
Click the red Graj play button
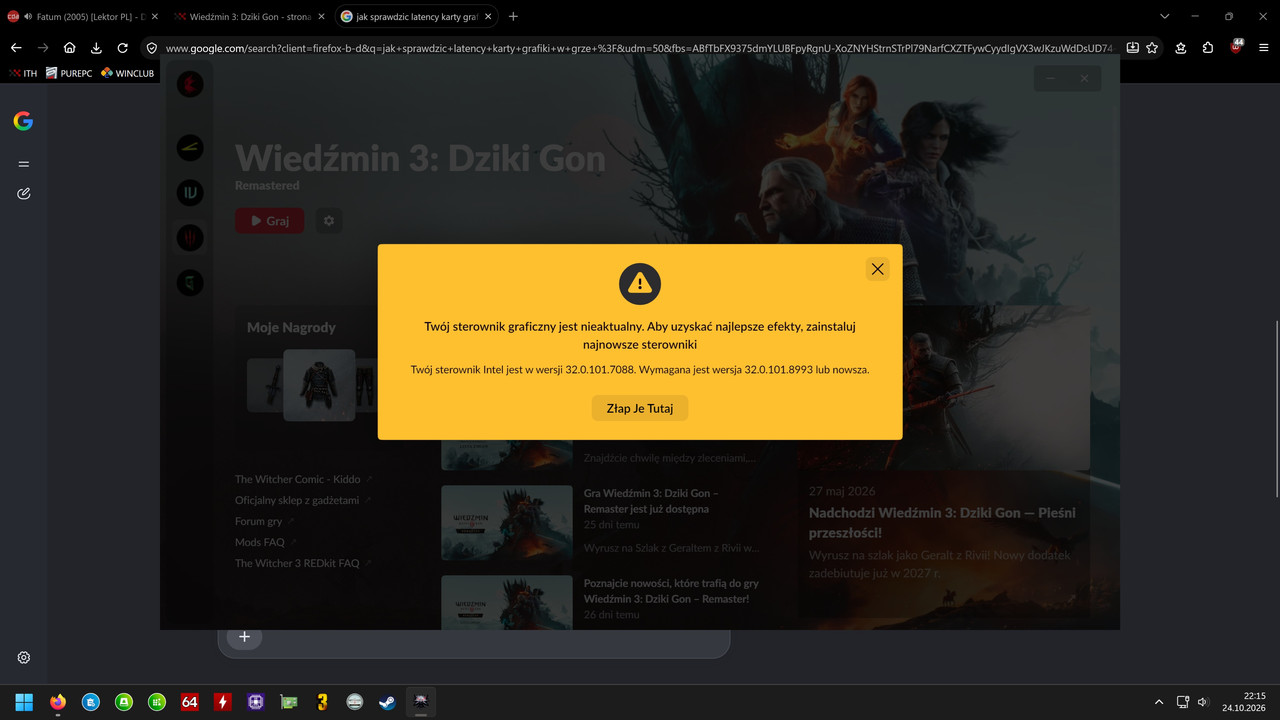[269, 220]
